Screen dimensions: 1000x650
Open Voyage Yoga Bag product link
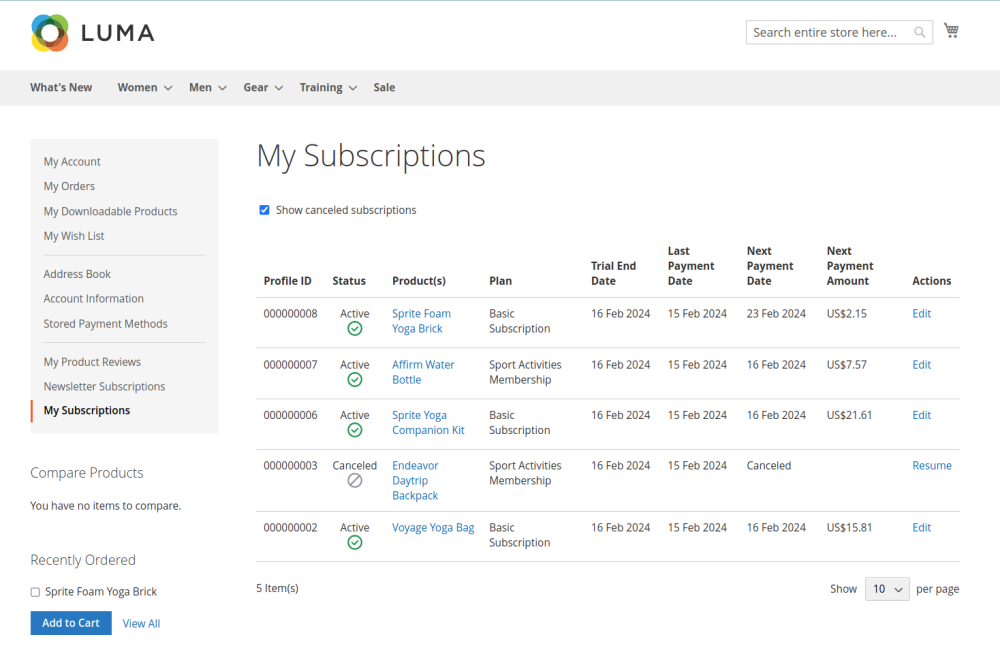click(x=433, y=528)
